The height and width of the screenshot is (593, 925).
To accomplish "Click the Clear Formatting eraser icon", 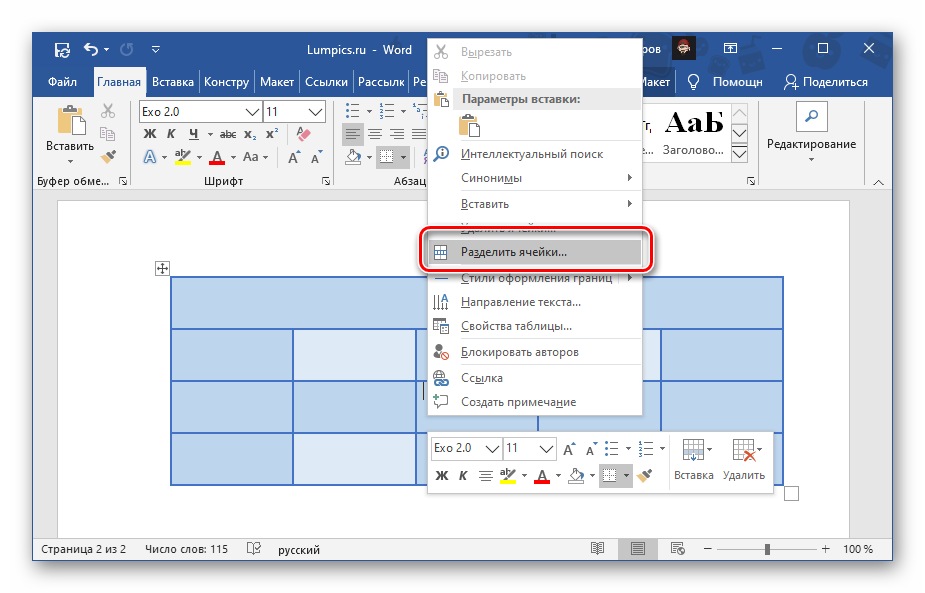I will (x=305, y=134).
